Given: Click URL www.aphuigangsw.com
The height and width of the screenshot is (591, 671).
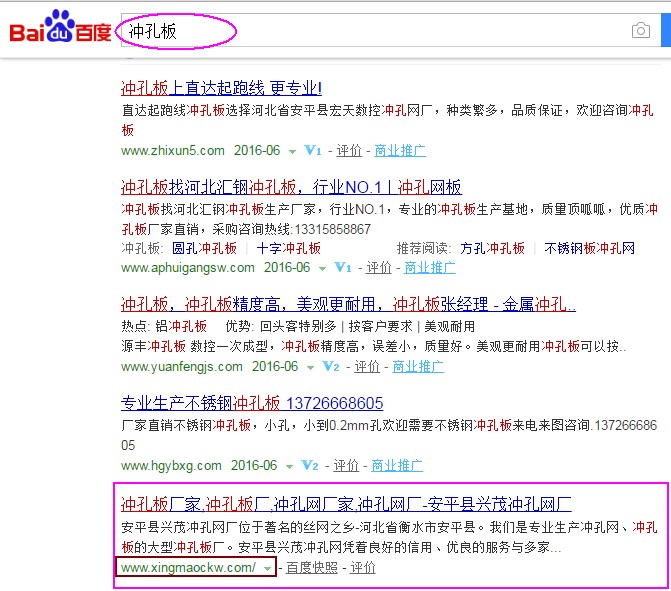Looking at the screenshot, I should coord(188,268).
